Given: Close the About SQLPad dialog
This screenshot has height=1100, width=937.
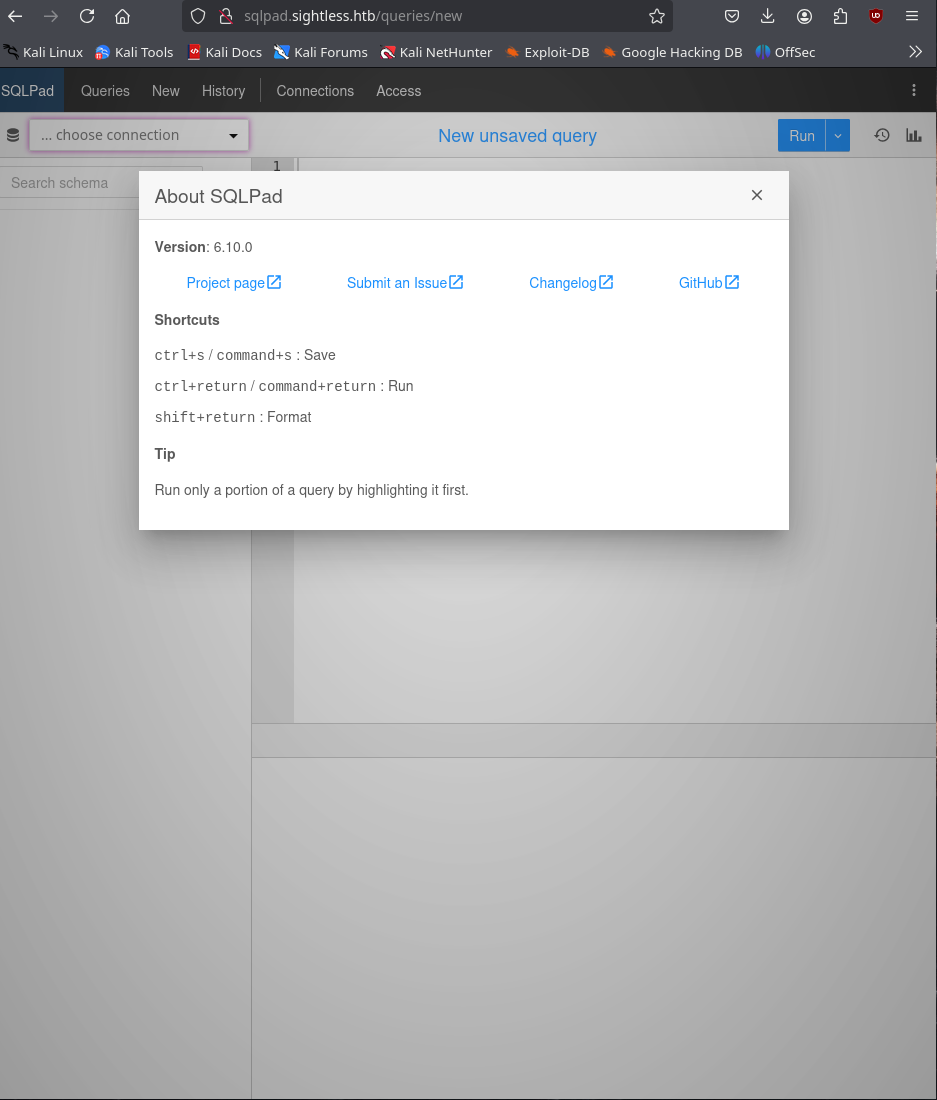Looking at the screenshot, I should click(x=757, y=195).
